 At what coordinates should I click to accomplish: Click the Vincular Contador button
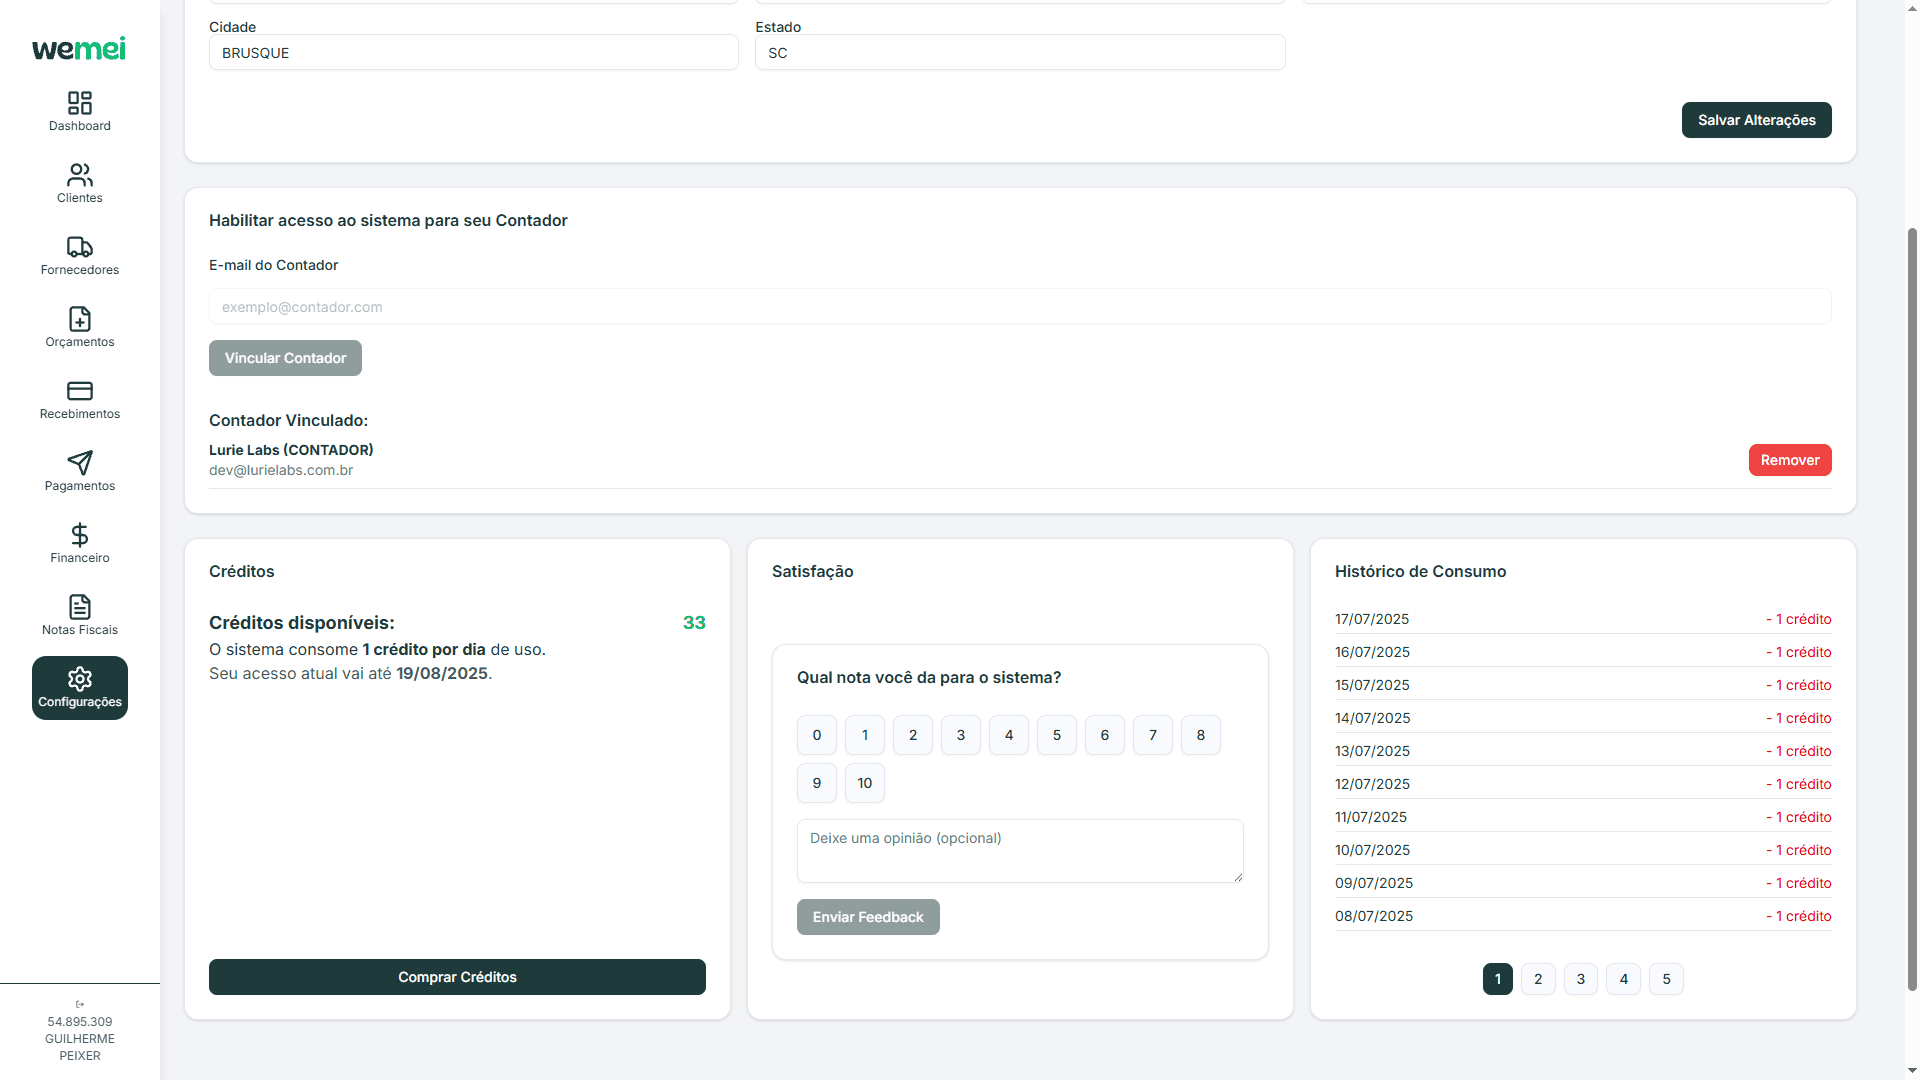[285, 358]
